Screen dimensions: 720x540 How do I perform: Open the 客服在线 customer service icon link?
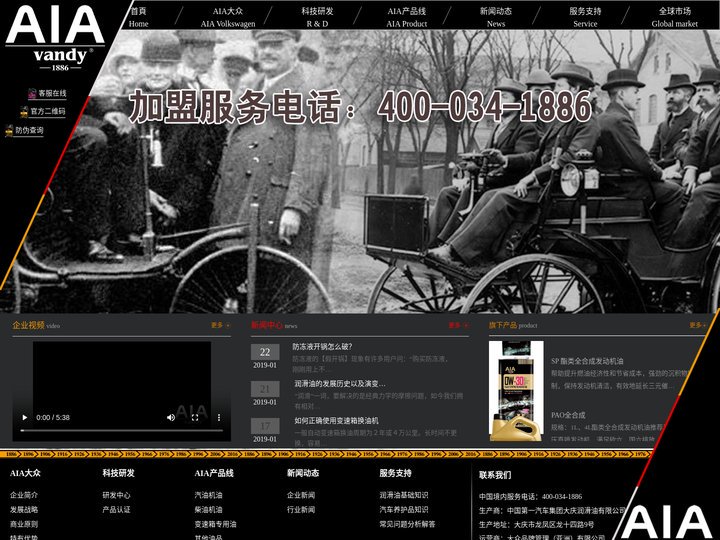(x=47, y=93)
